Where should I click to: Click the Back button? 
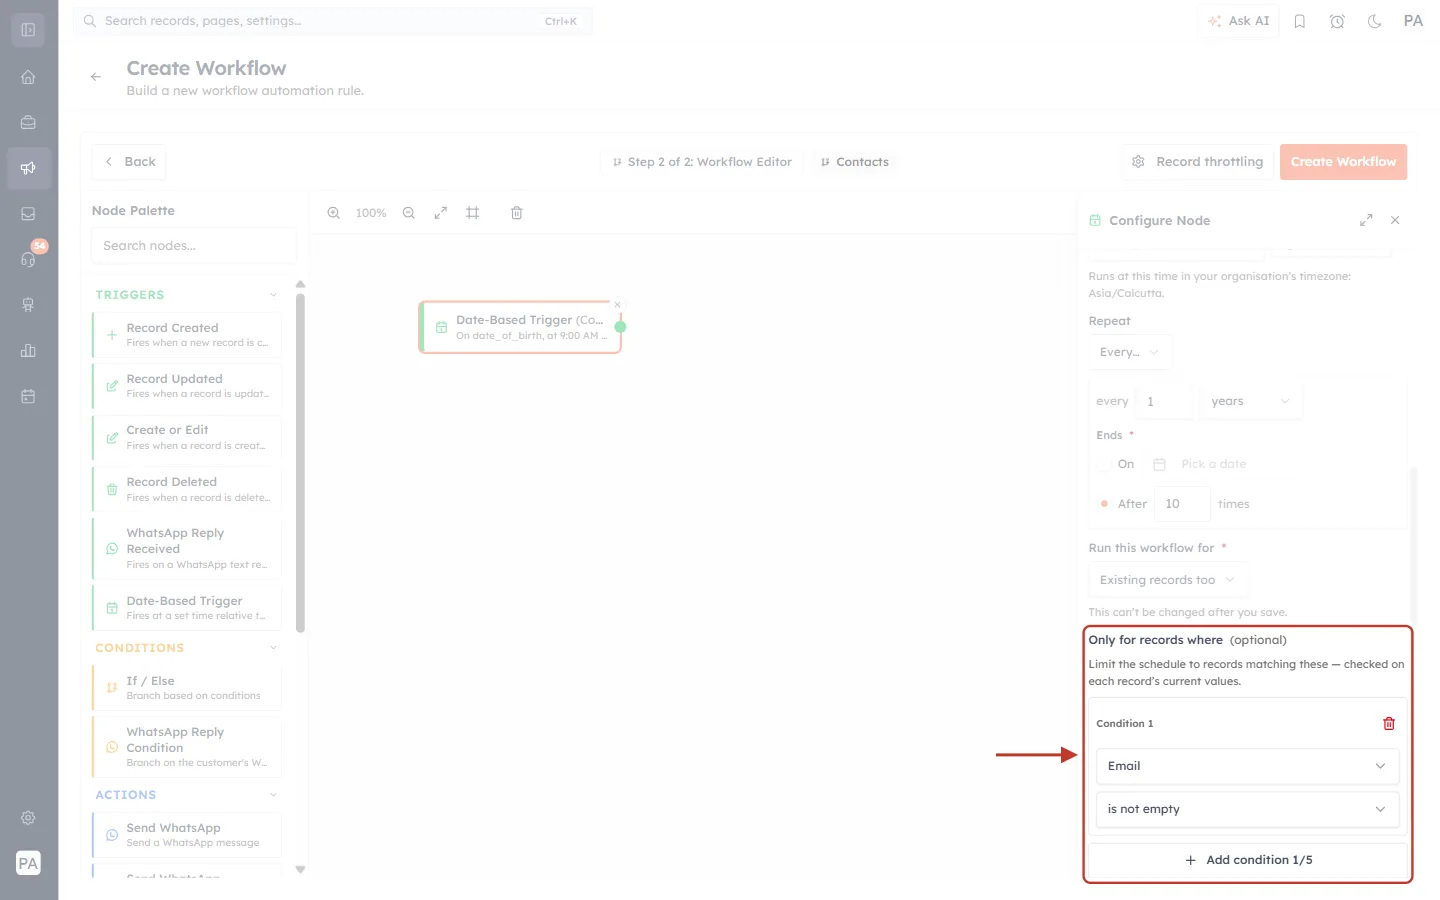pos(129,162)
